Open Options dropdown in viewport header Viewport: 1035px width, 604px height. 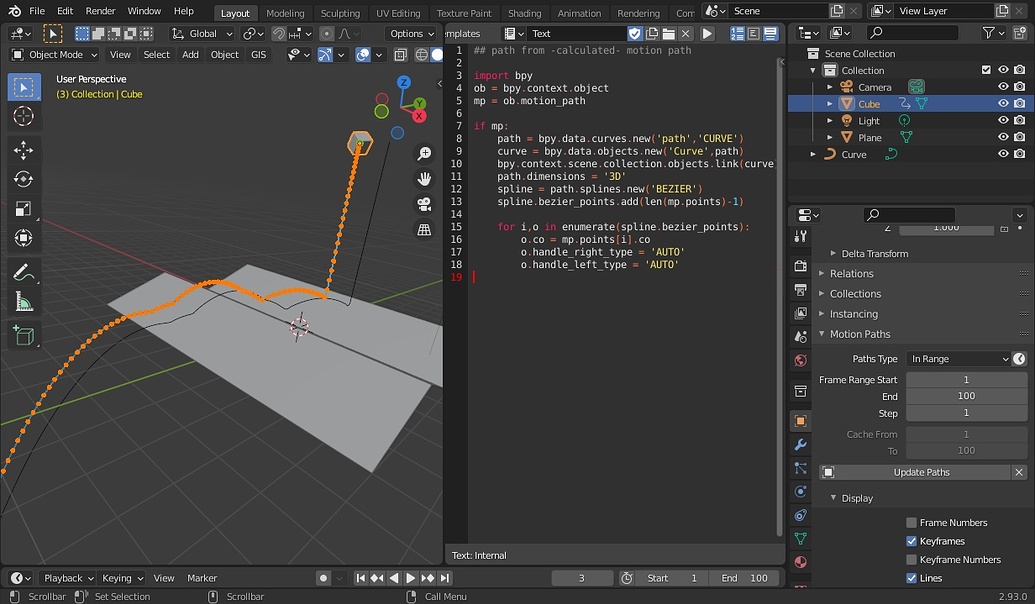pos(411,34)
